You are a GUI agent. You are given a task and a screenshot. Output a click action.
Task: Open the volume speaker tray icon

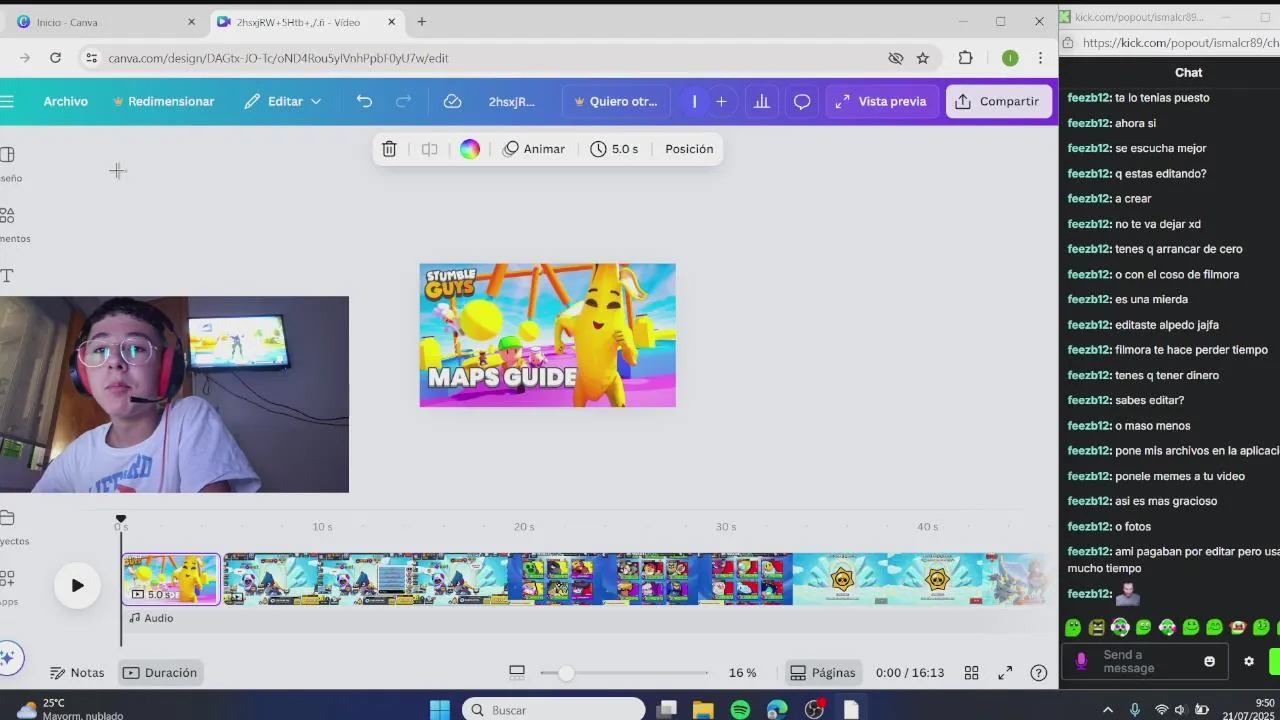pos(1180,710)
